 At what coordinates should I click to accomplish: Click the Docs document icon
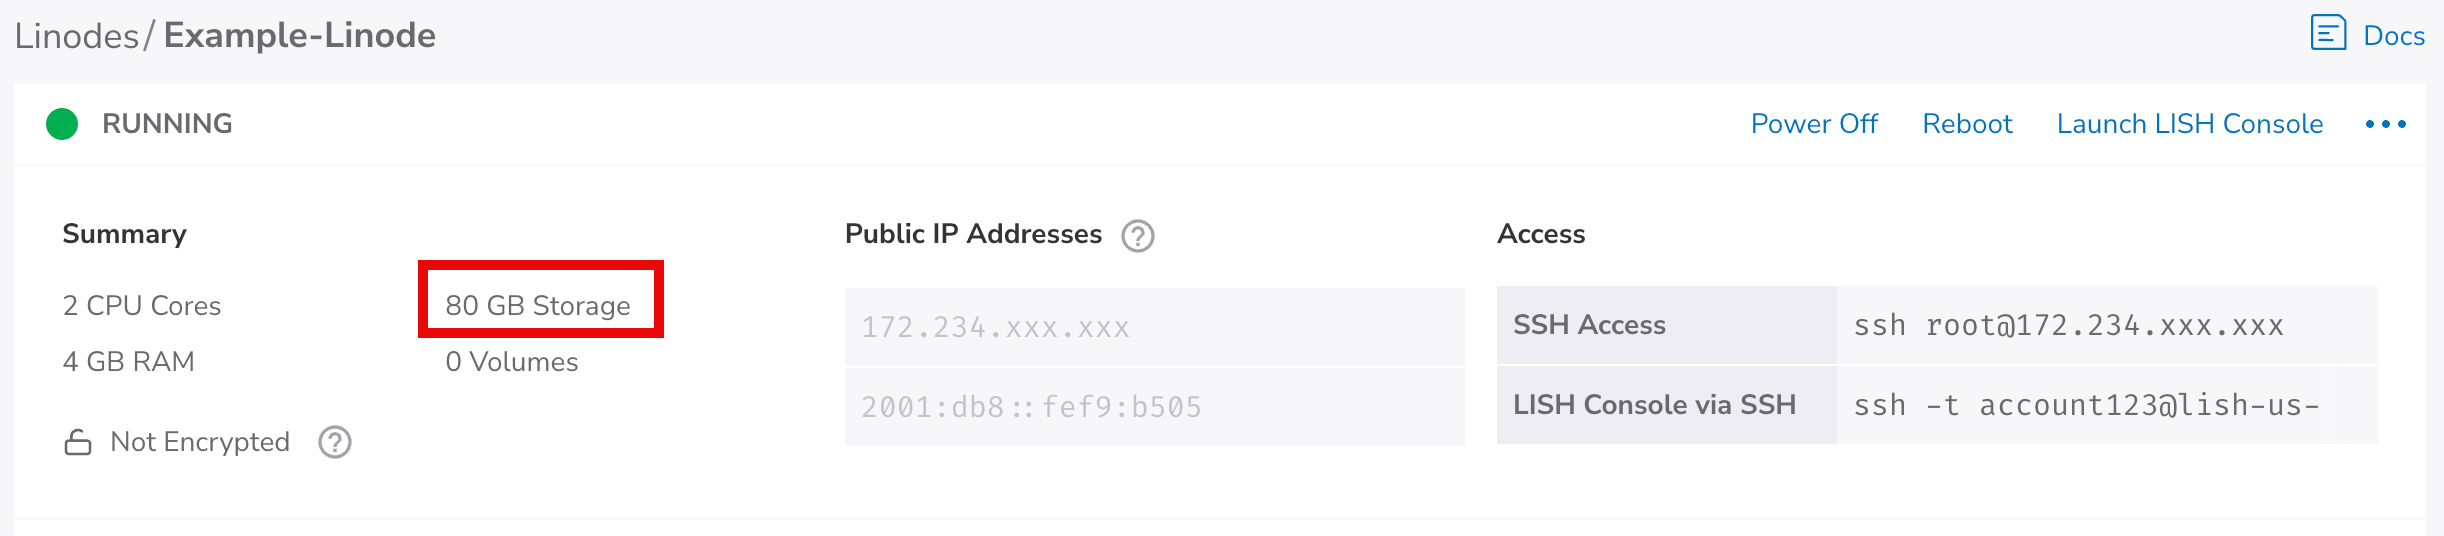pyautogui.click(x=2328, y=33)
